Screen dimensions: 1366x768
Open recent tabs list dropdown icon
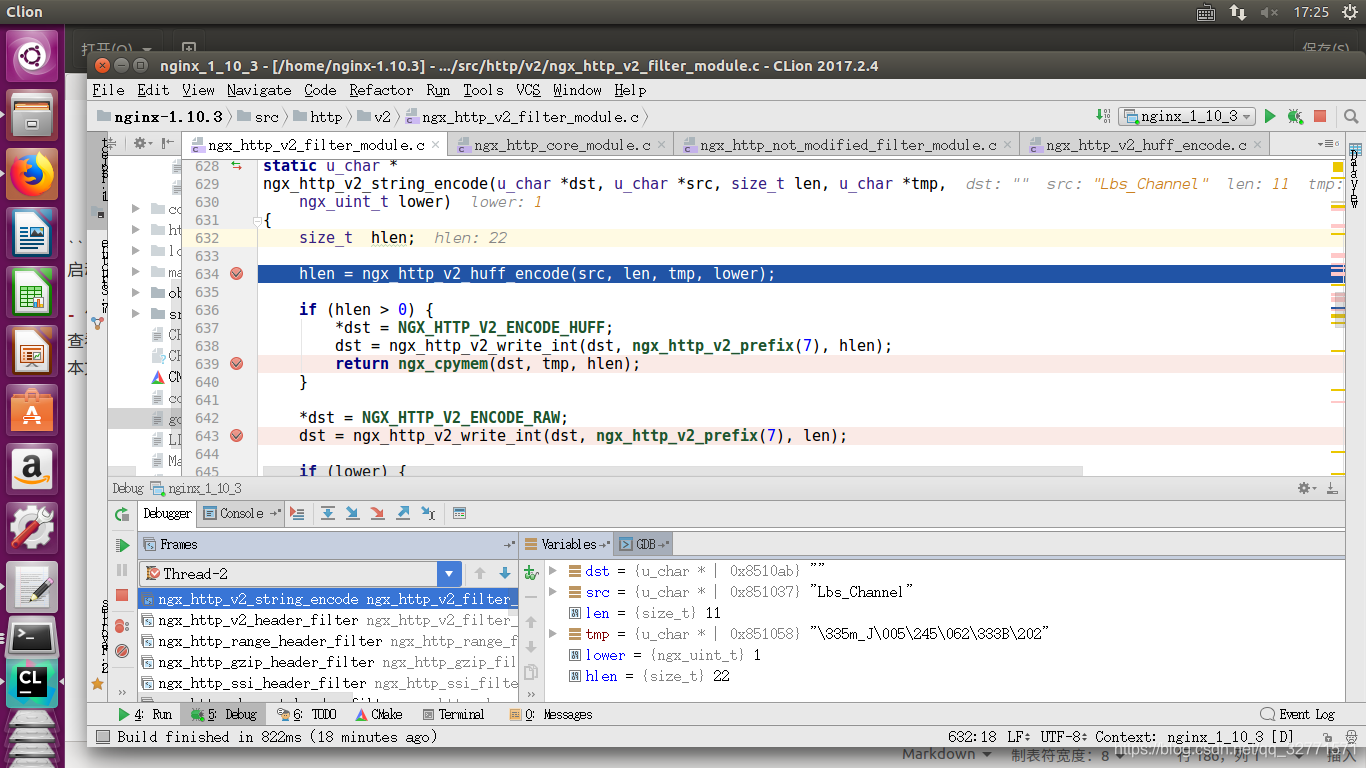coord(1326,144)
